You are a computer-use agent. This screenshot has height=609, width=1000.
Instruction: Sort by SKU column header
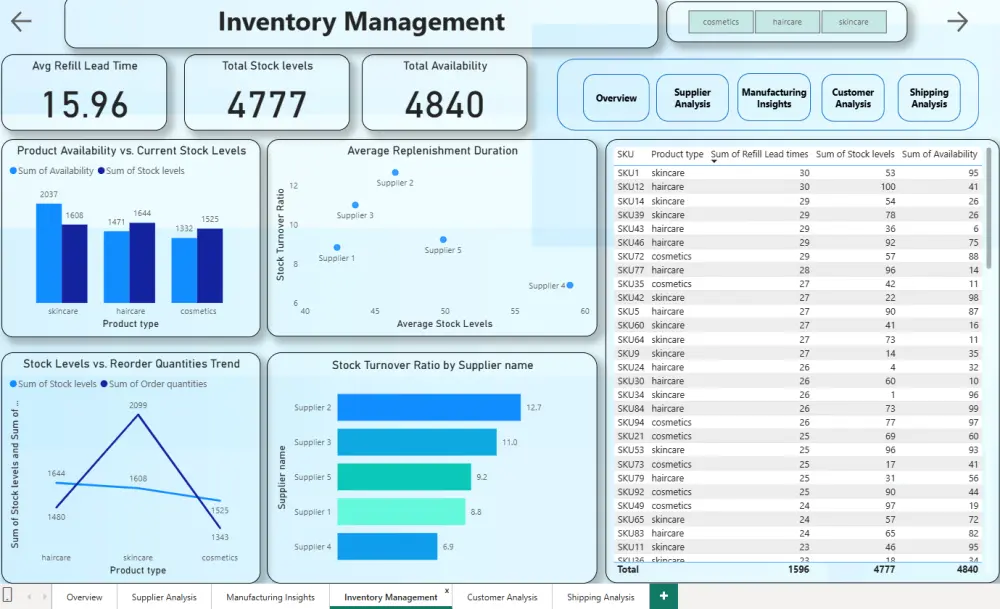point(625,154)
